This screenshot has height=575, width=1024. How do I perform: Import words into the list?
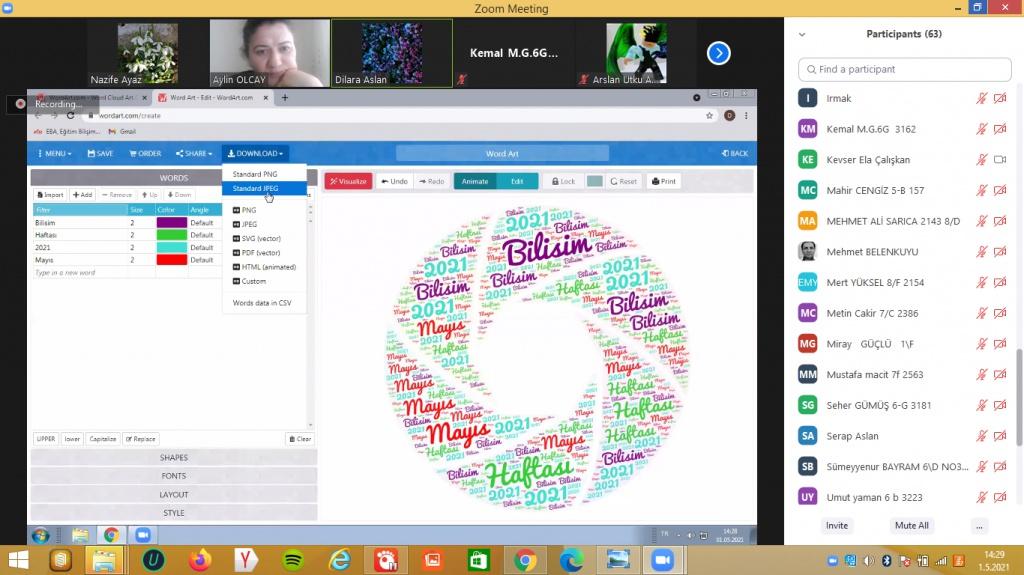[x=50, y=195]
